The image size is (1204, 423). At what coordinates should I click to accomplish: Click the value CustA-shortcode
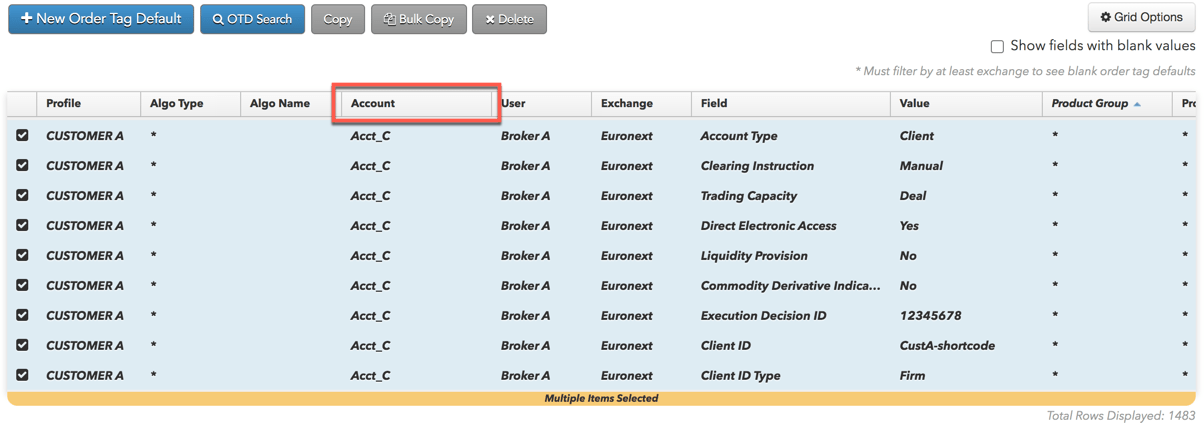coord(949,345)
